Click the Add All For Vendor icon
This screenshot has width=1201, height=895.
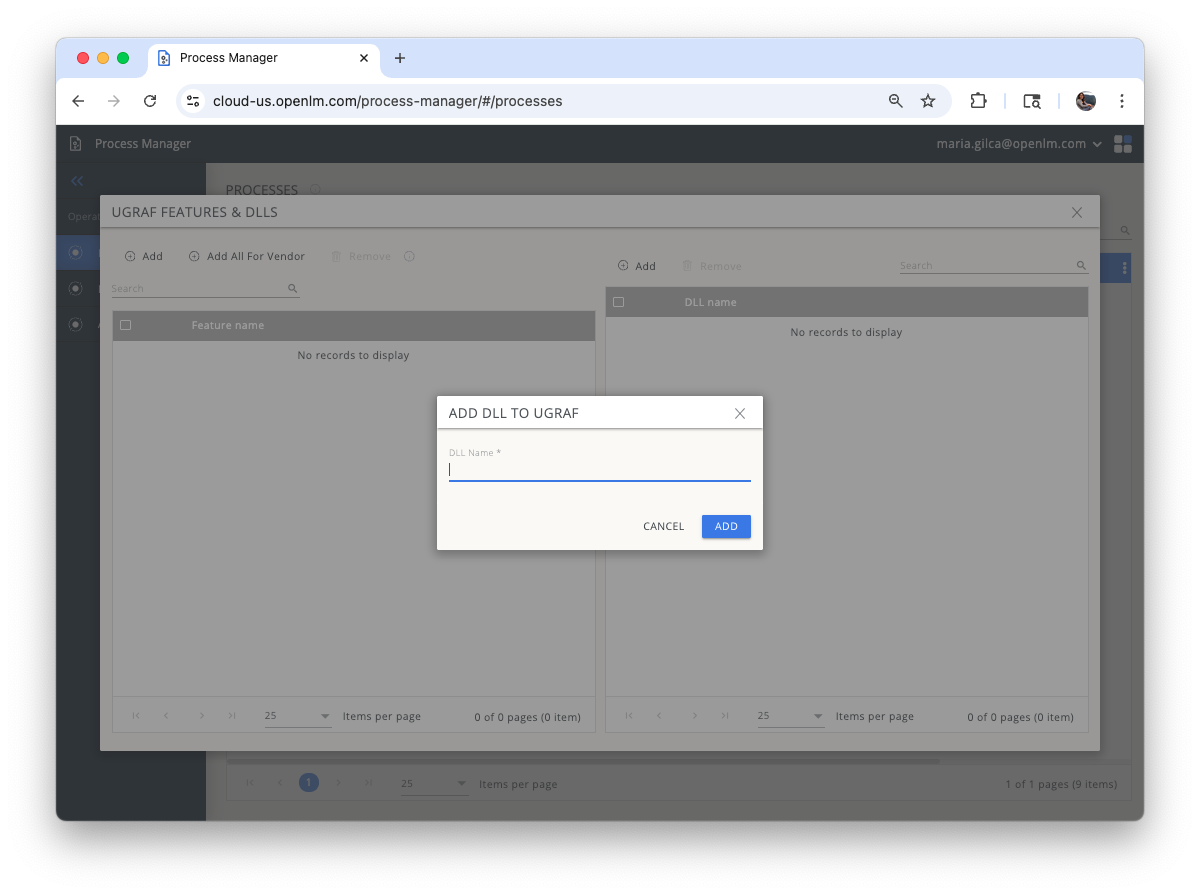192,256
